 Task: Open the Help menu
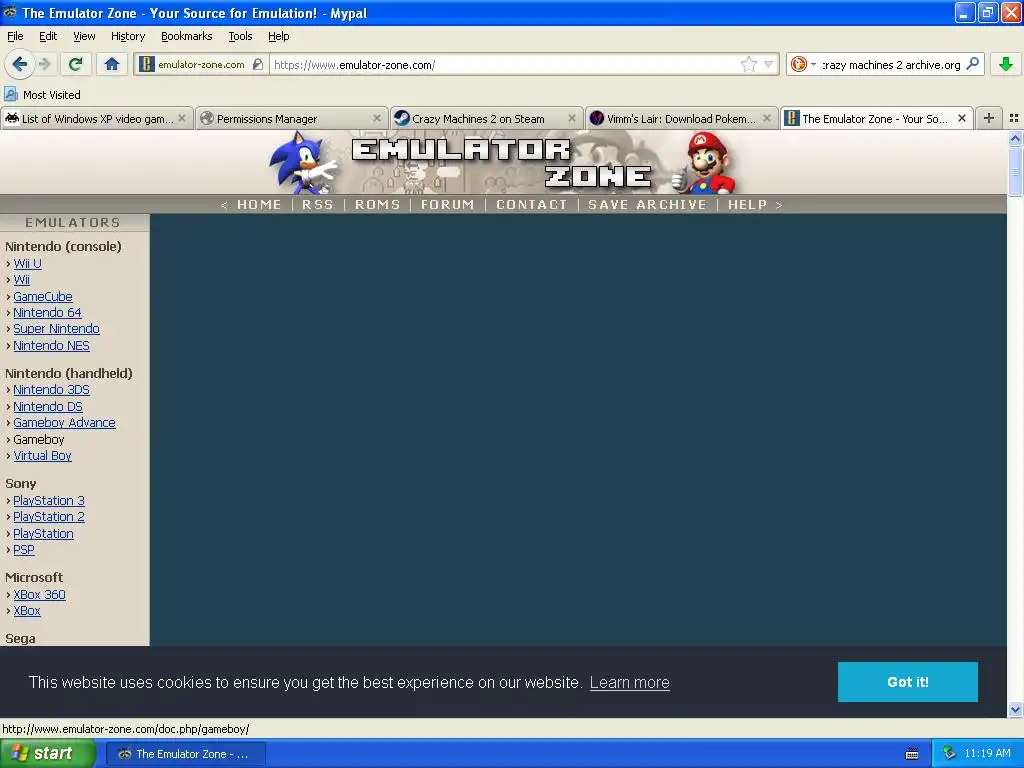[x=278, y=36]
